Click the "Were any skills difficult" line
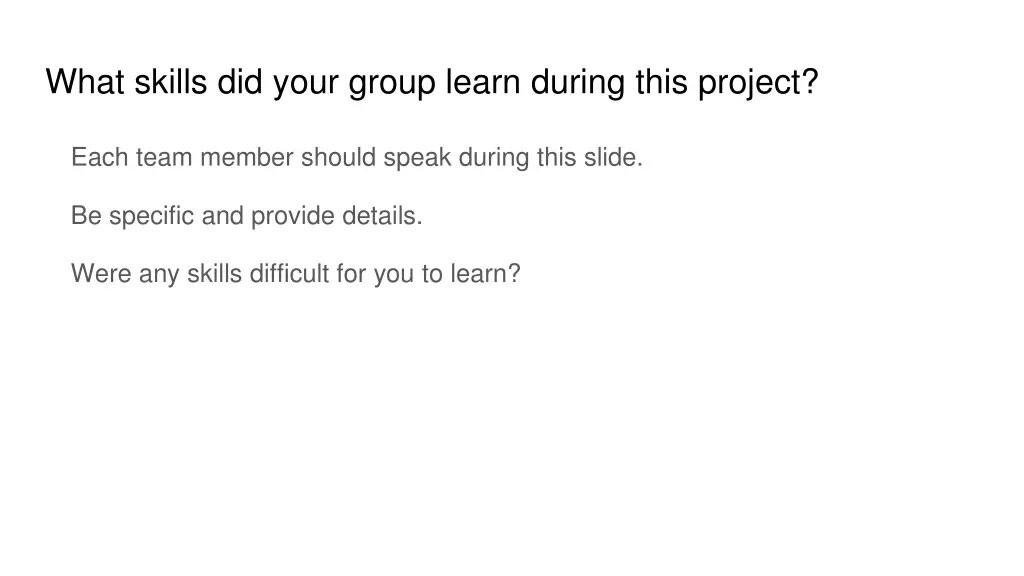Image resolution: width=1024 pixels, height=576 pixels. [x=296, y=273]
